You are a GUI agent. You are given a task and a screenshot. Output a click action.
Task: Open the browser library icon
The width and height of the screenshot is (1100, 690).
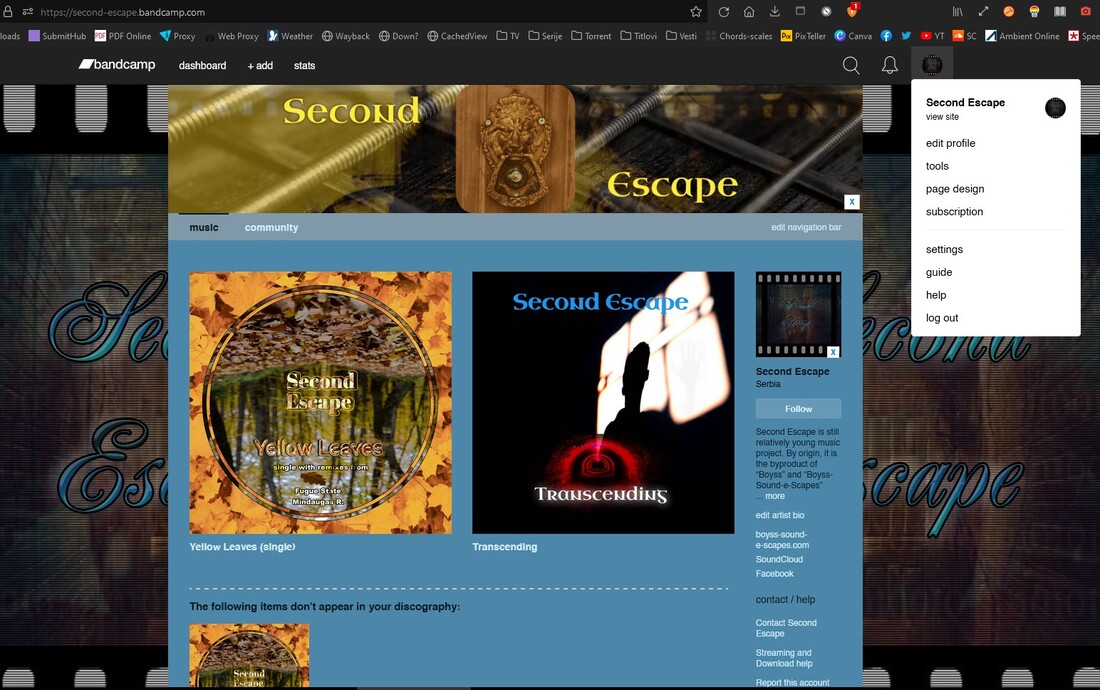point(957,12)
